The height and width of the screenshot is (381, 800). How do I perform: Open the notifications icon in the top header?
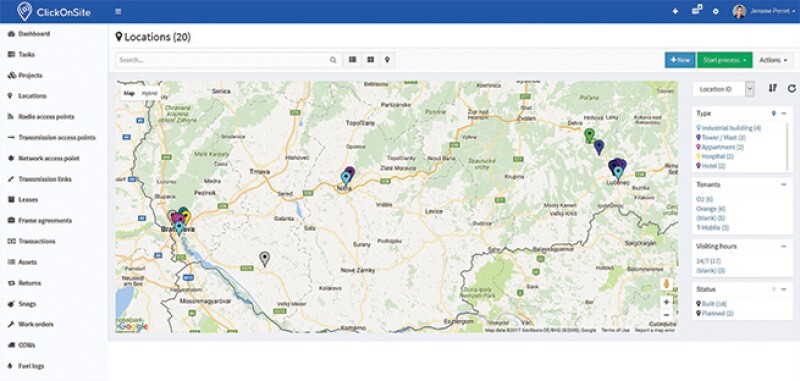coord(697,10)
